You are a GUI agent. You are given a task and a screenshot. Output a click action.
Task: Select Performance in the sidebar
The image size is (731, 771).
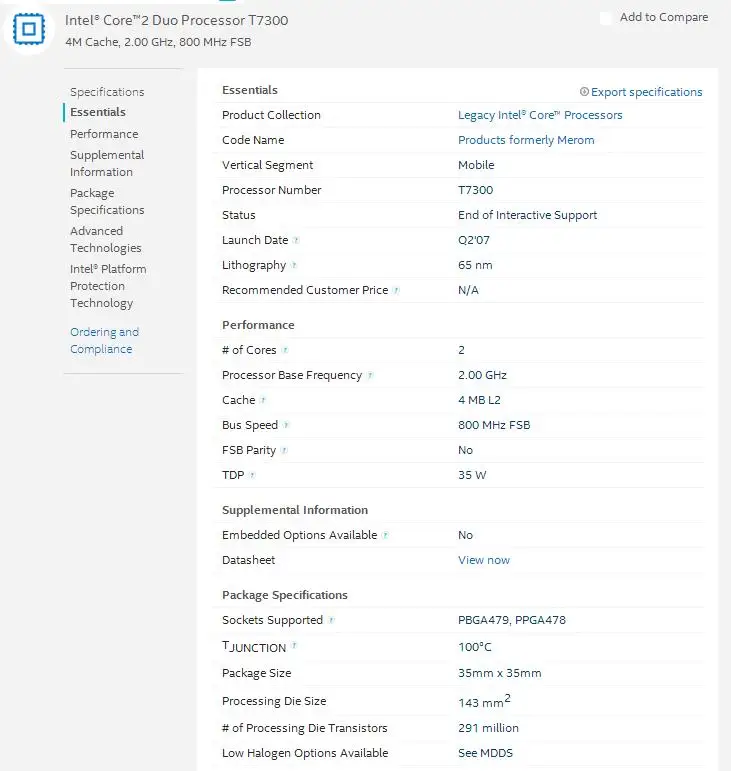point(104,134)
